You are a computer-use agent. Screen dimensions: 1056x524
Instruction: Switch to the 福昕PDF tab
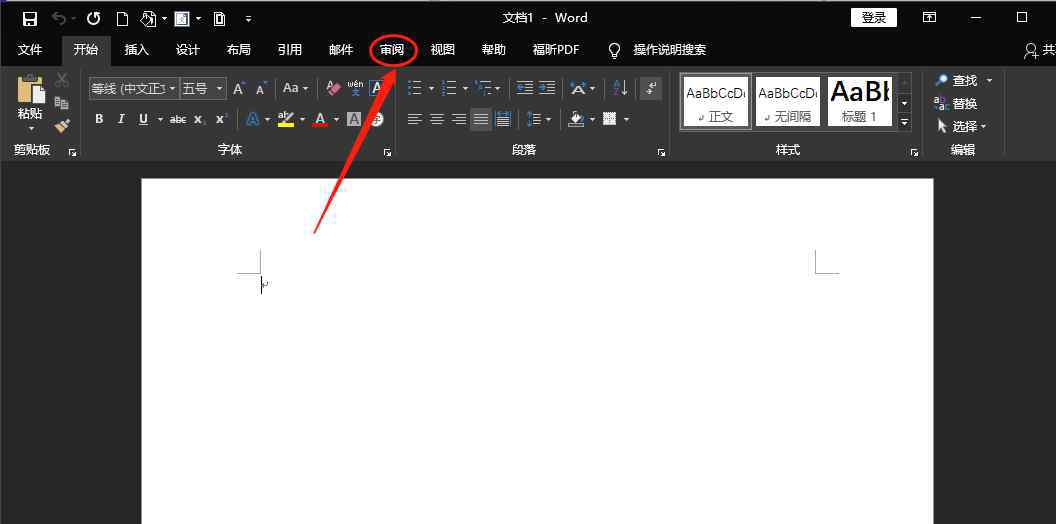tap(556, 50)
